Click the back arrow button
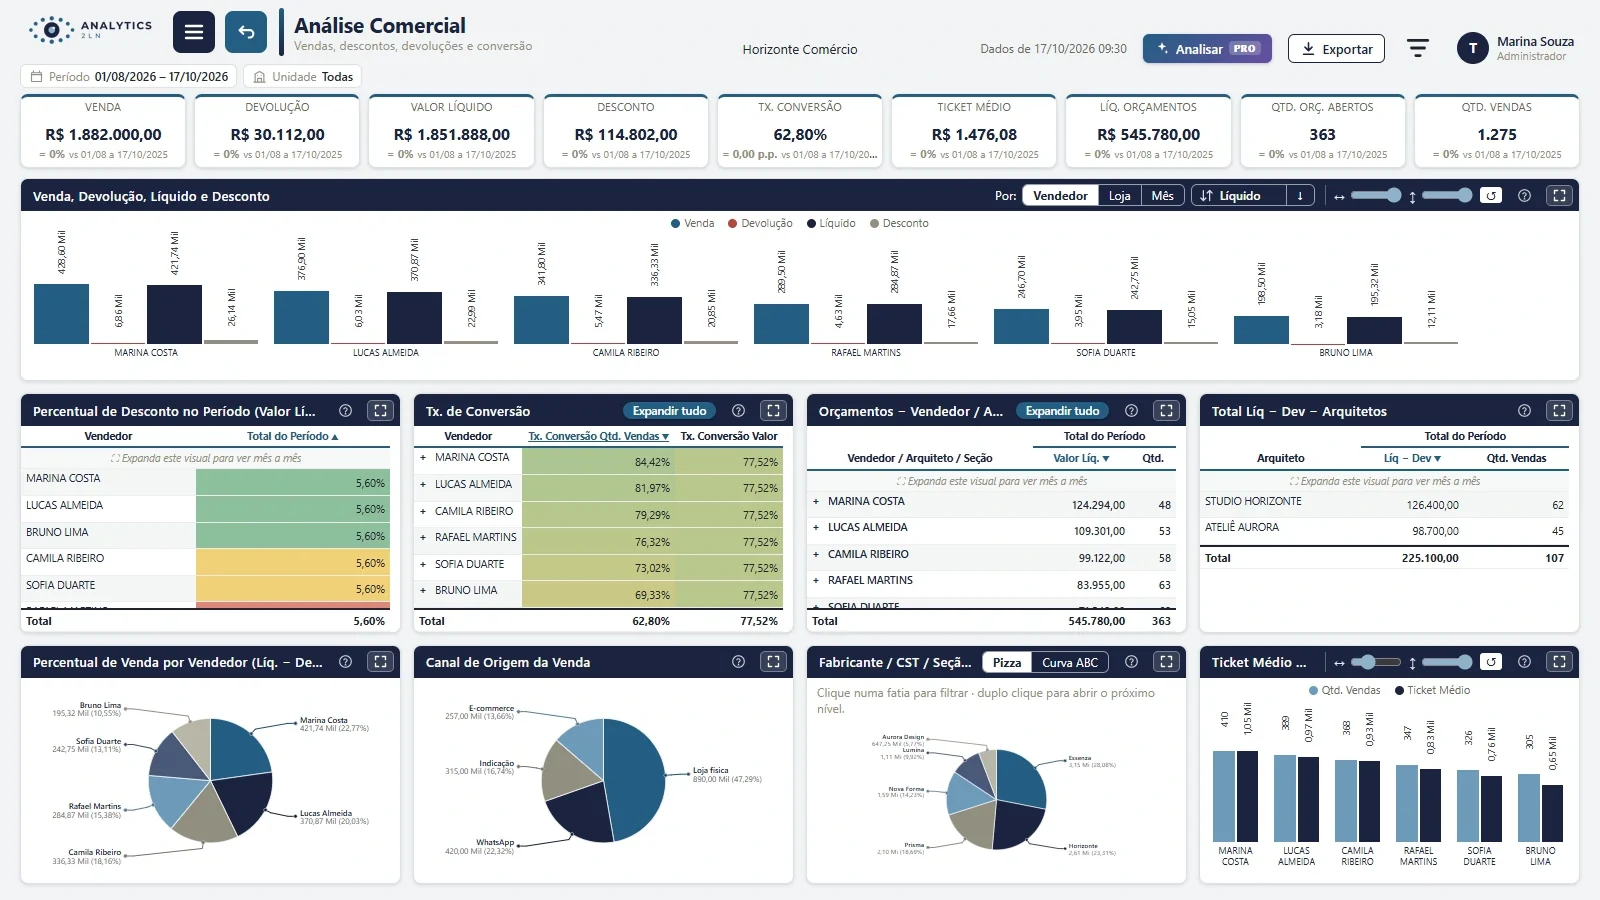Screen dimensions: 1600x900 point(246,32)
